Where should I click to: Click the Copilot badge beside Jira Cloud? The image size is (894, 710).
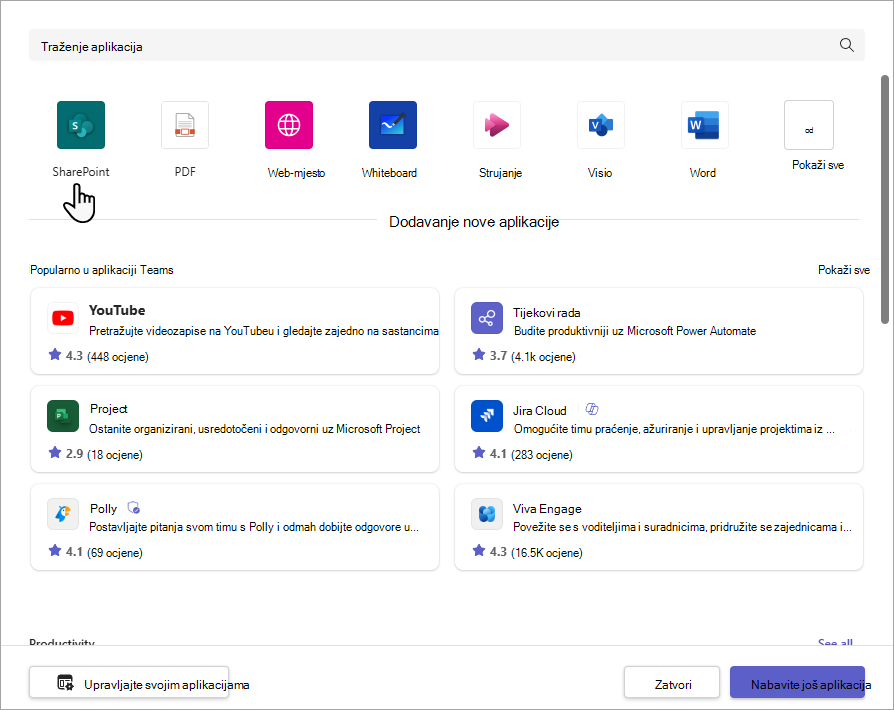coord(592,409)
